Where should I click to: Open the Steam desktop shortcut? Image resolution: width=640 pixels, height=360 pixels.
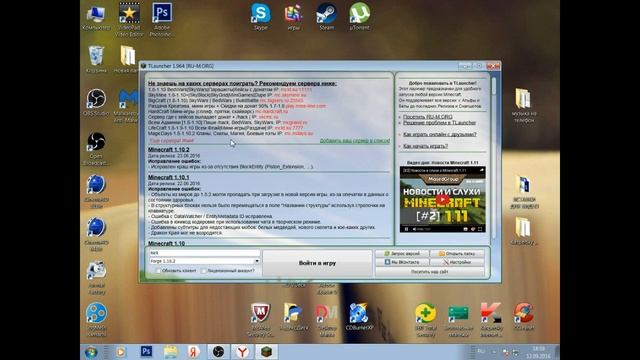[327, 16]
